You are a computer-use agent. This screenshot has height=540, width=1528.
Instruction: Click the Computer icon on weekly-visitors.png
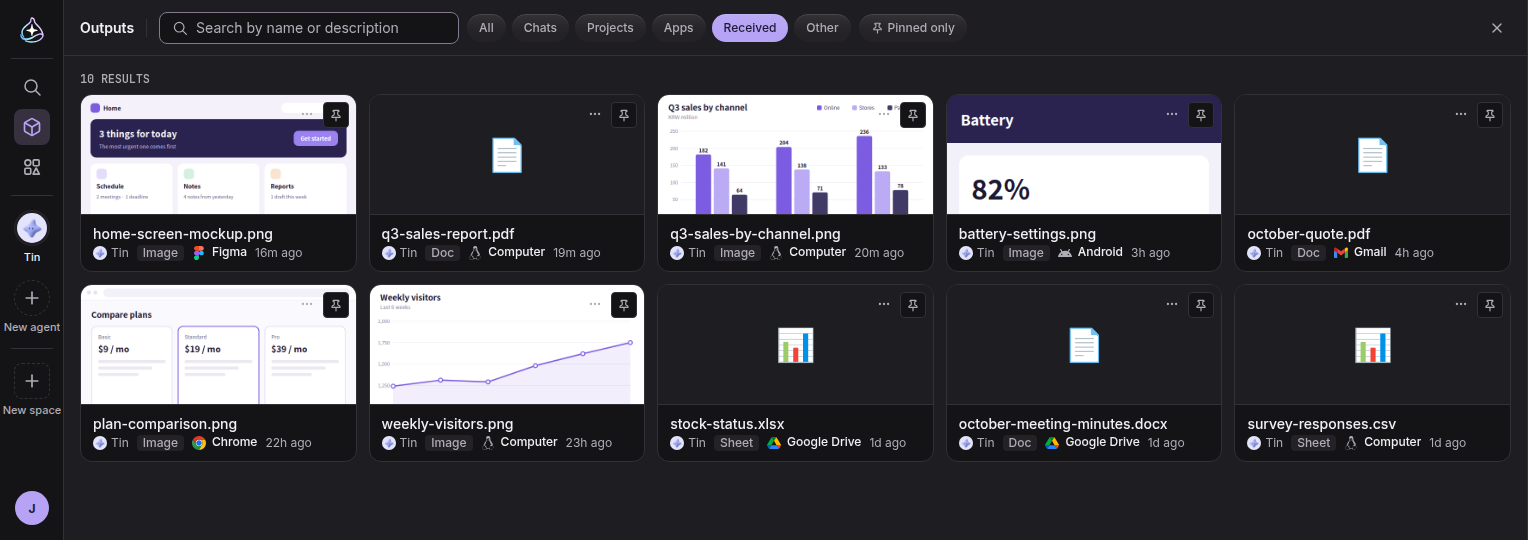point(488,443)
